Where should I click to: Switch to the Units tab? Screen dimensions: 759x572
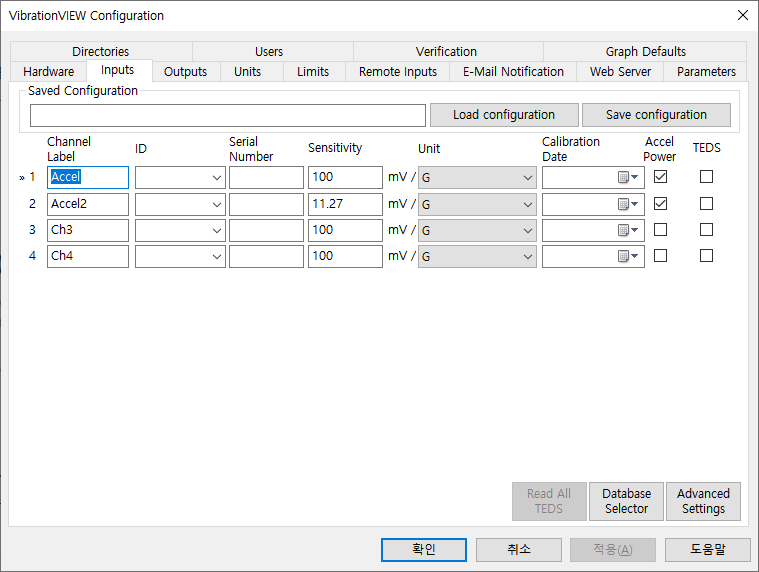pos(247,72)
